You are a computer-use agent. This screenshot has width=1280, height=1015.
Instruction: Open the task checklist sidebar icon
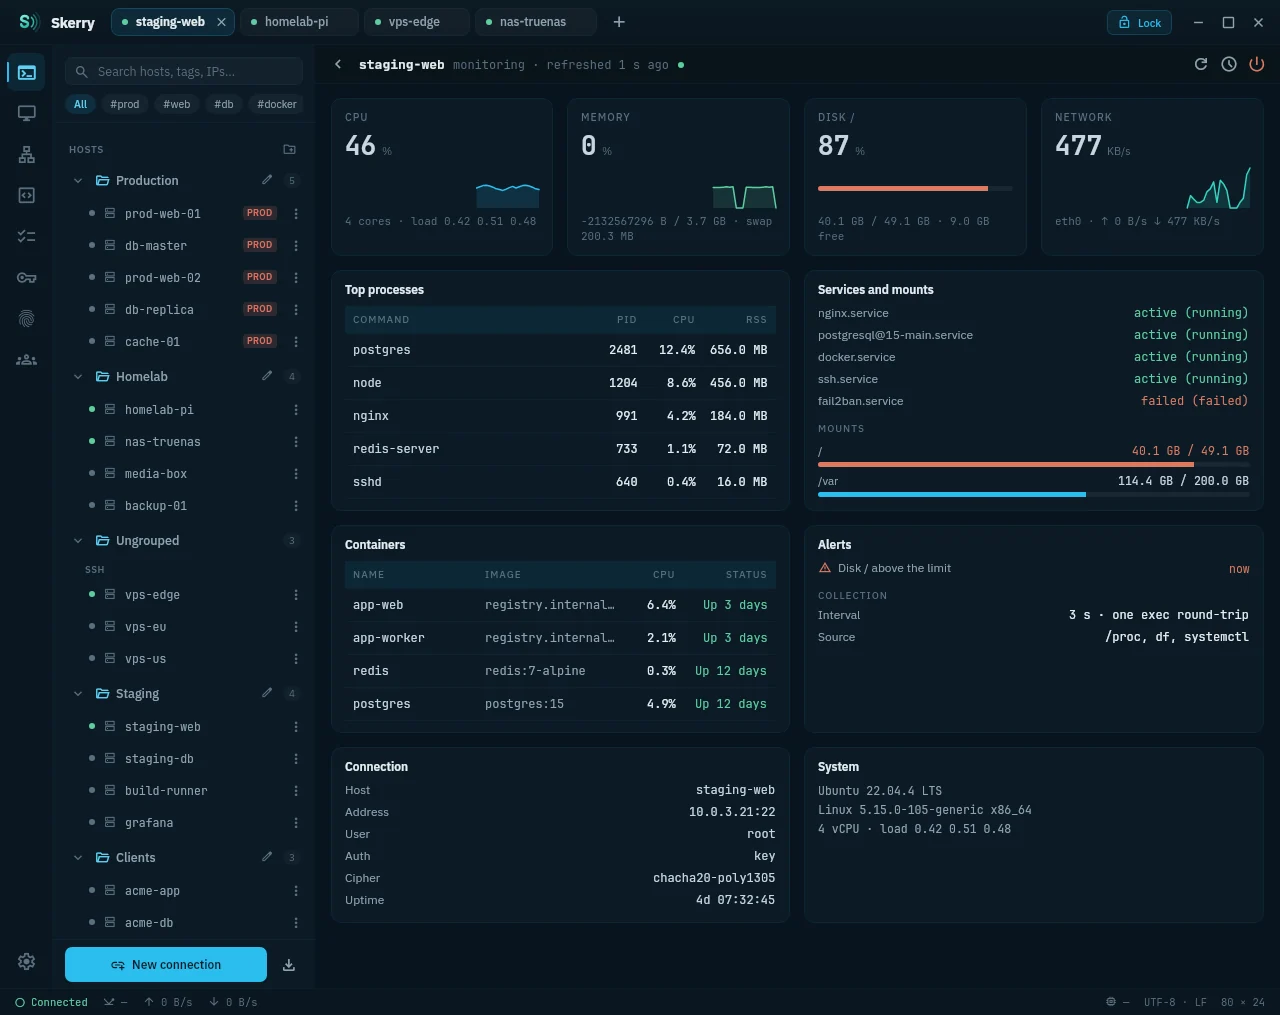(27, 236)
